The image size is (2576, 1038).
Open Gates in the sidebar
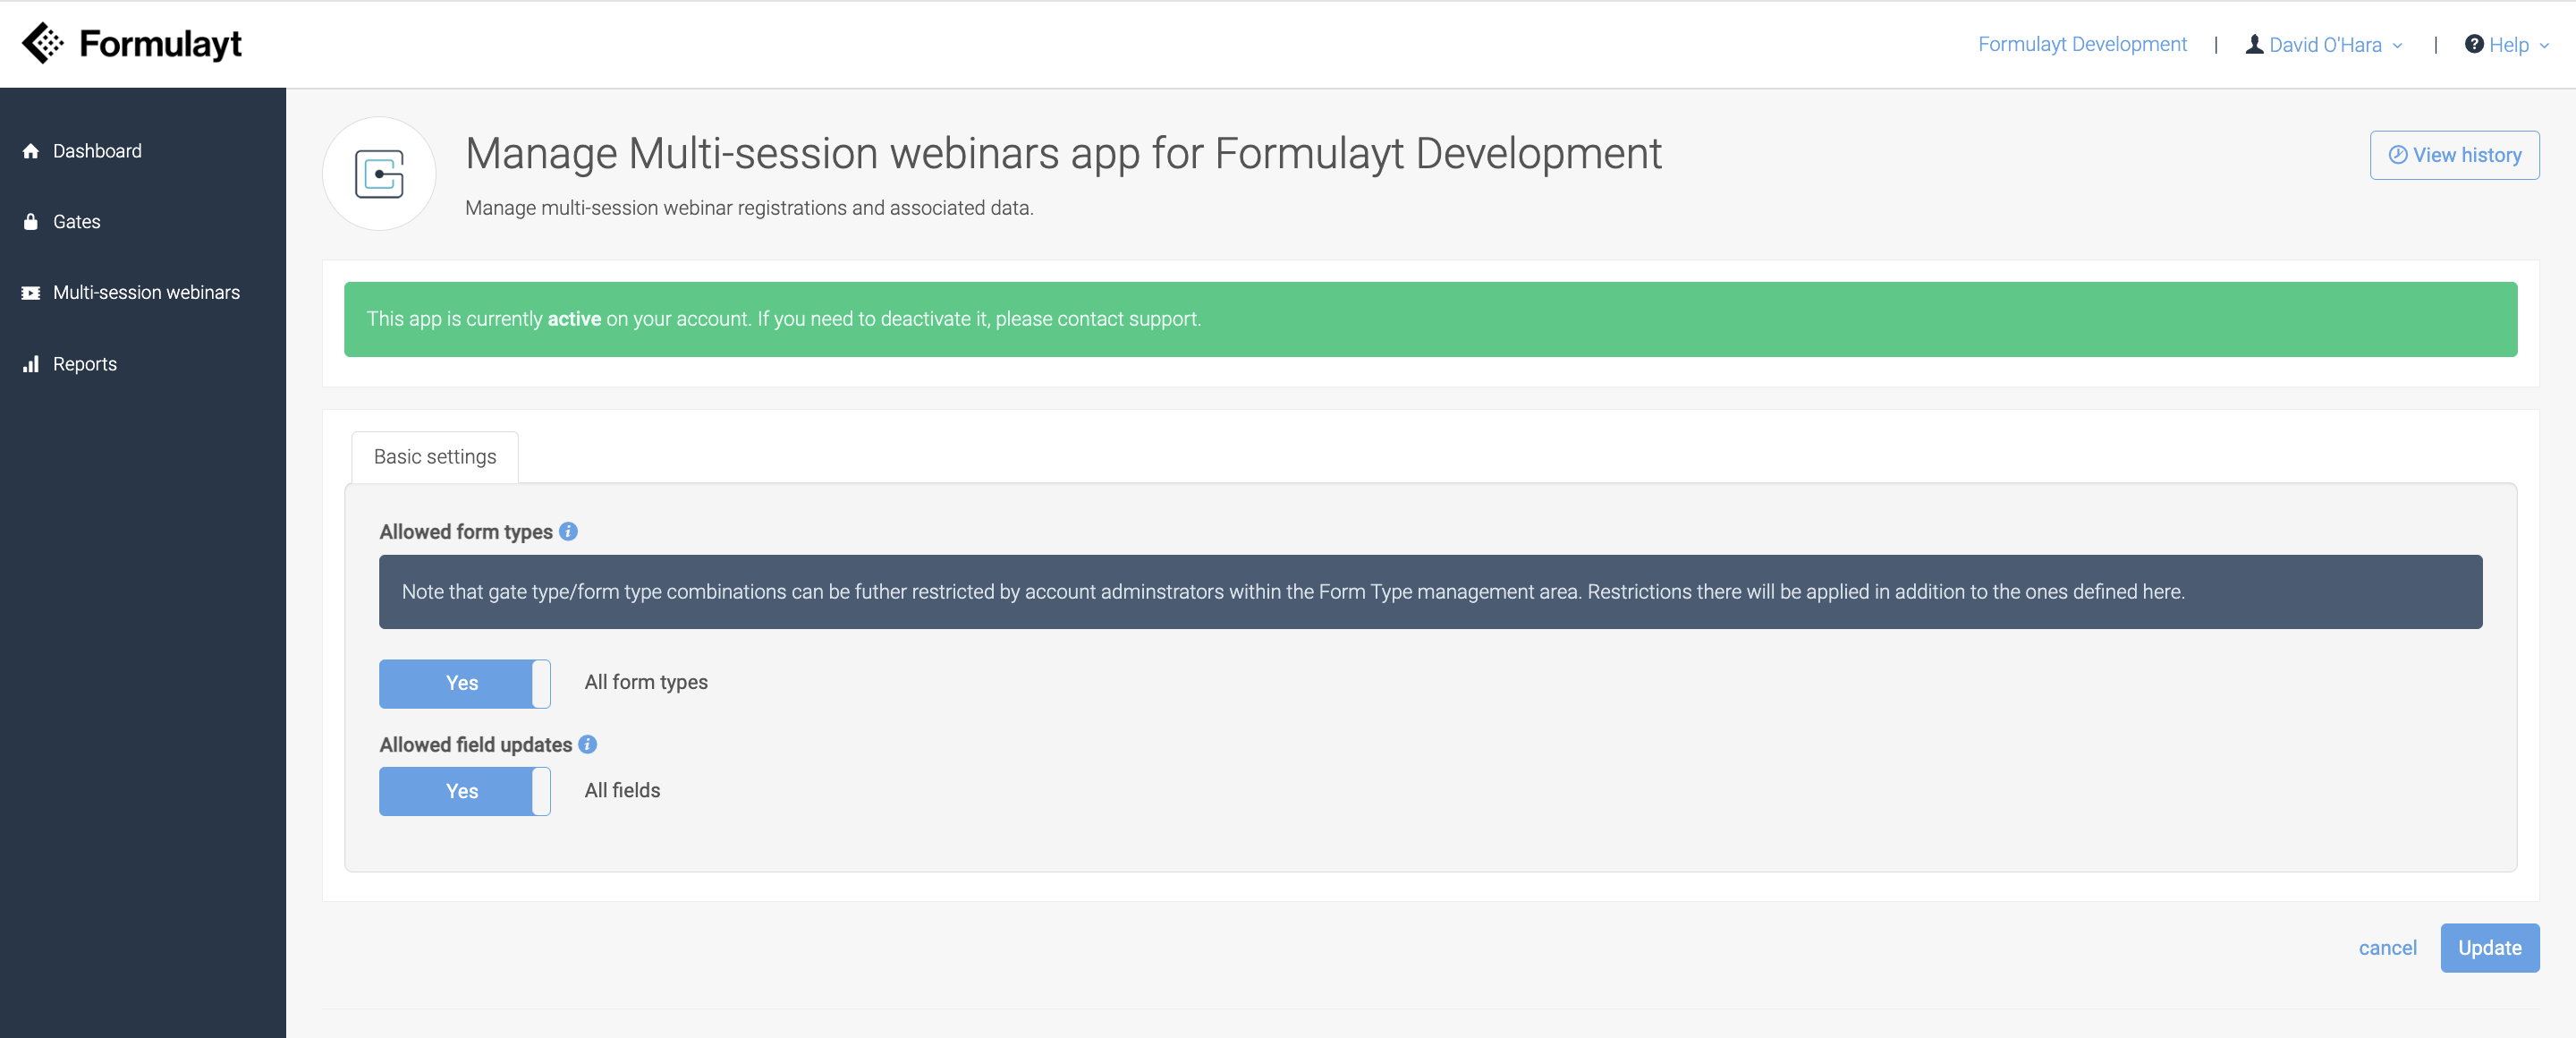pyautogui.click(x=76, y=222)
